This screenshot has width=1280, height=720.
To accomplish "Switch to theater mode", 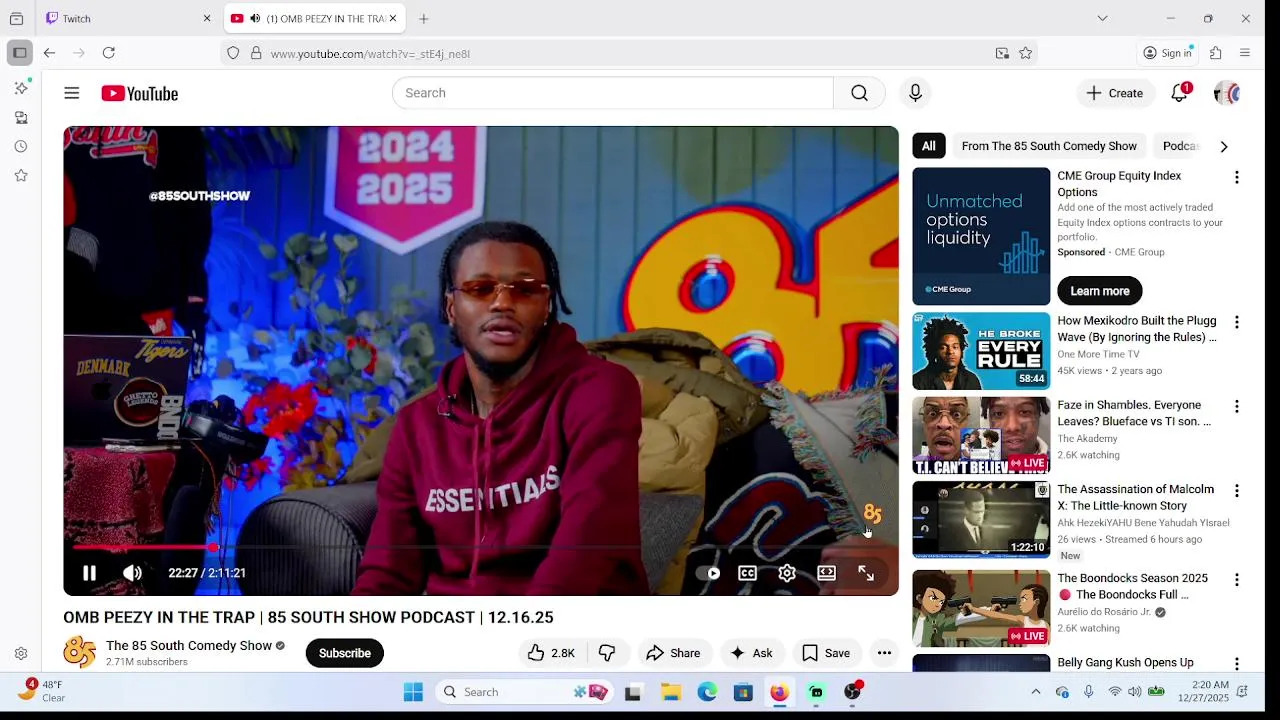I will [x=826, y=573].
